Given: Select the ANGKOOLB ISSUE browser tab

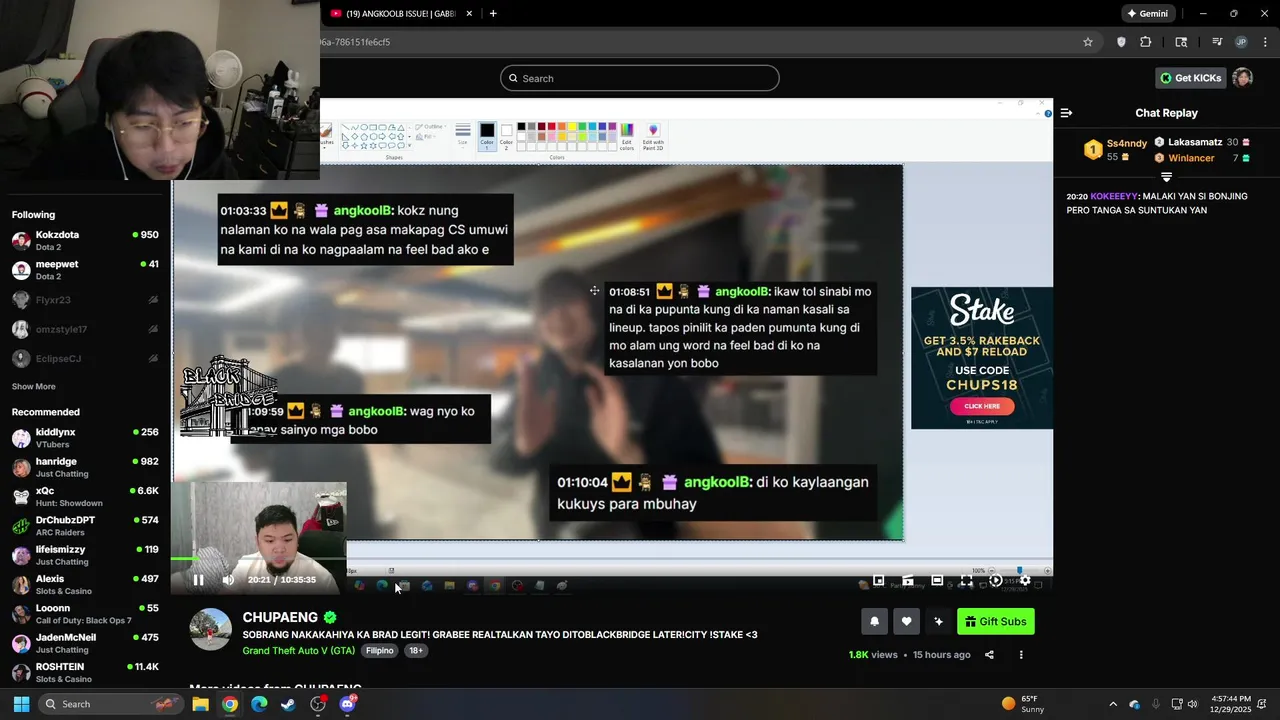Looking at the screenshot, I should pyautogui.click(x=400, y=14).
